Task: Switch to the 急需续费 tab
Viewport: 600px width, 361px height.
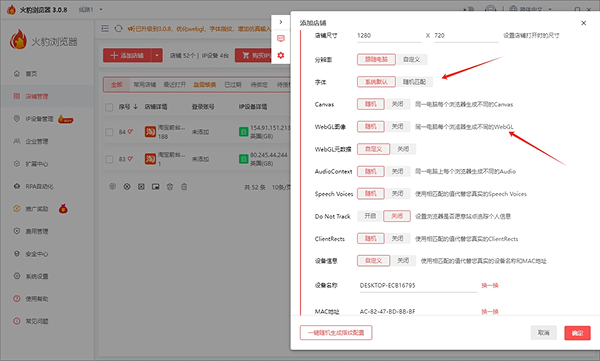Action: (x=204, y=85)
